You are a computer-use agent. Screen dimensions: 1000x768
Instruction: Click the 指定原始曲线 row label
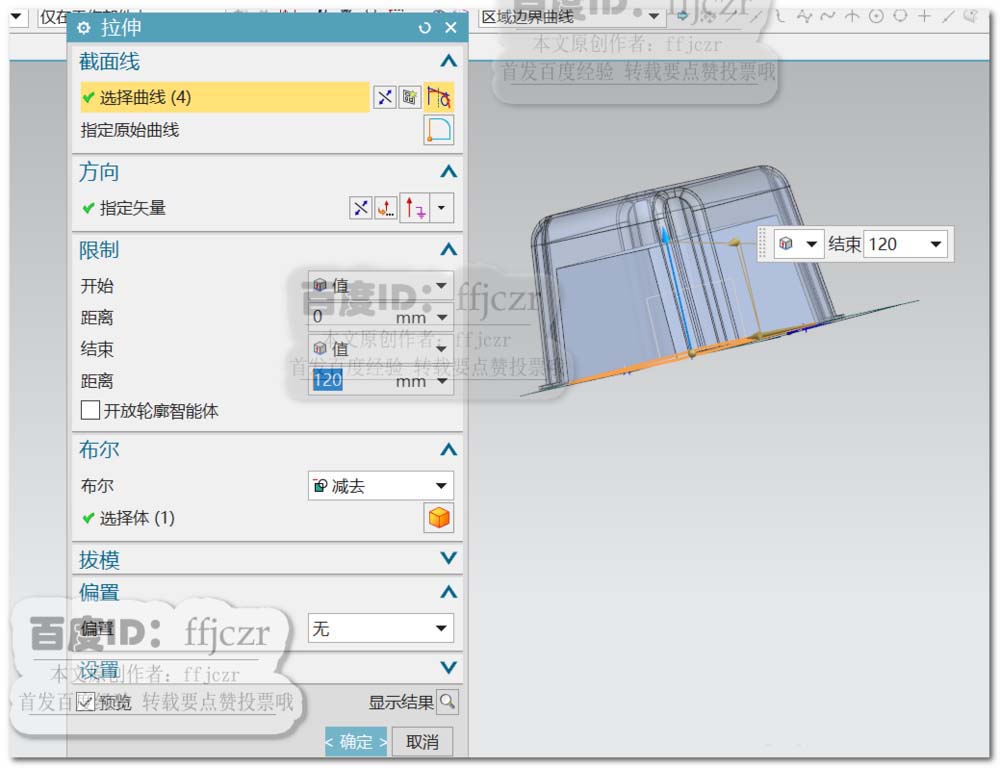pos(129,130)
